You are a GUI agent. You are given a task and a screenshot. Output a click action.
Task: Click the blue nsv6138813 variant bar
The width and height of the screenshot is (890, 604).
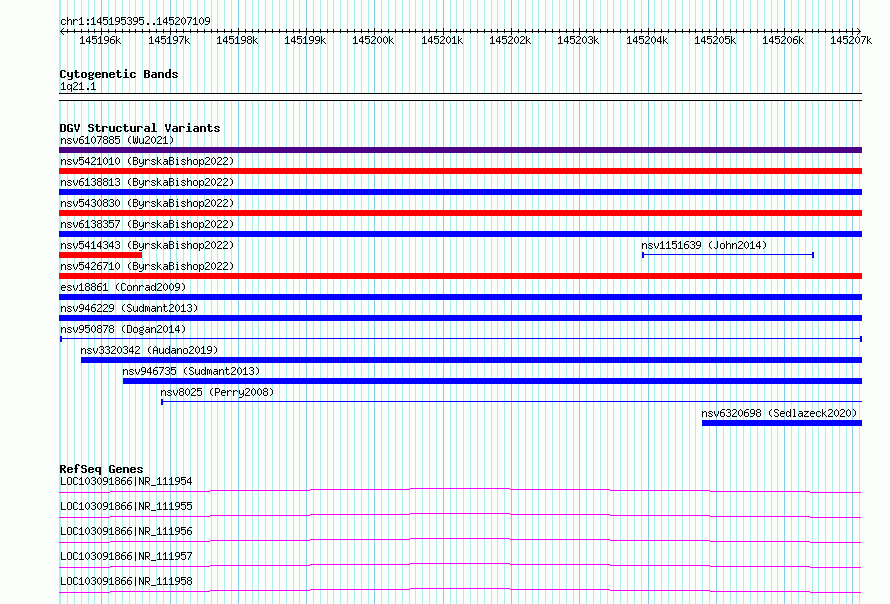(460, 192)
